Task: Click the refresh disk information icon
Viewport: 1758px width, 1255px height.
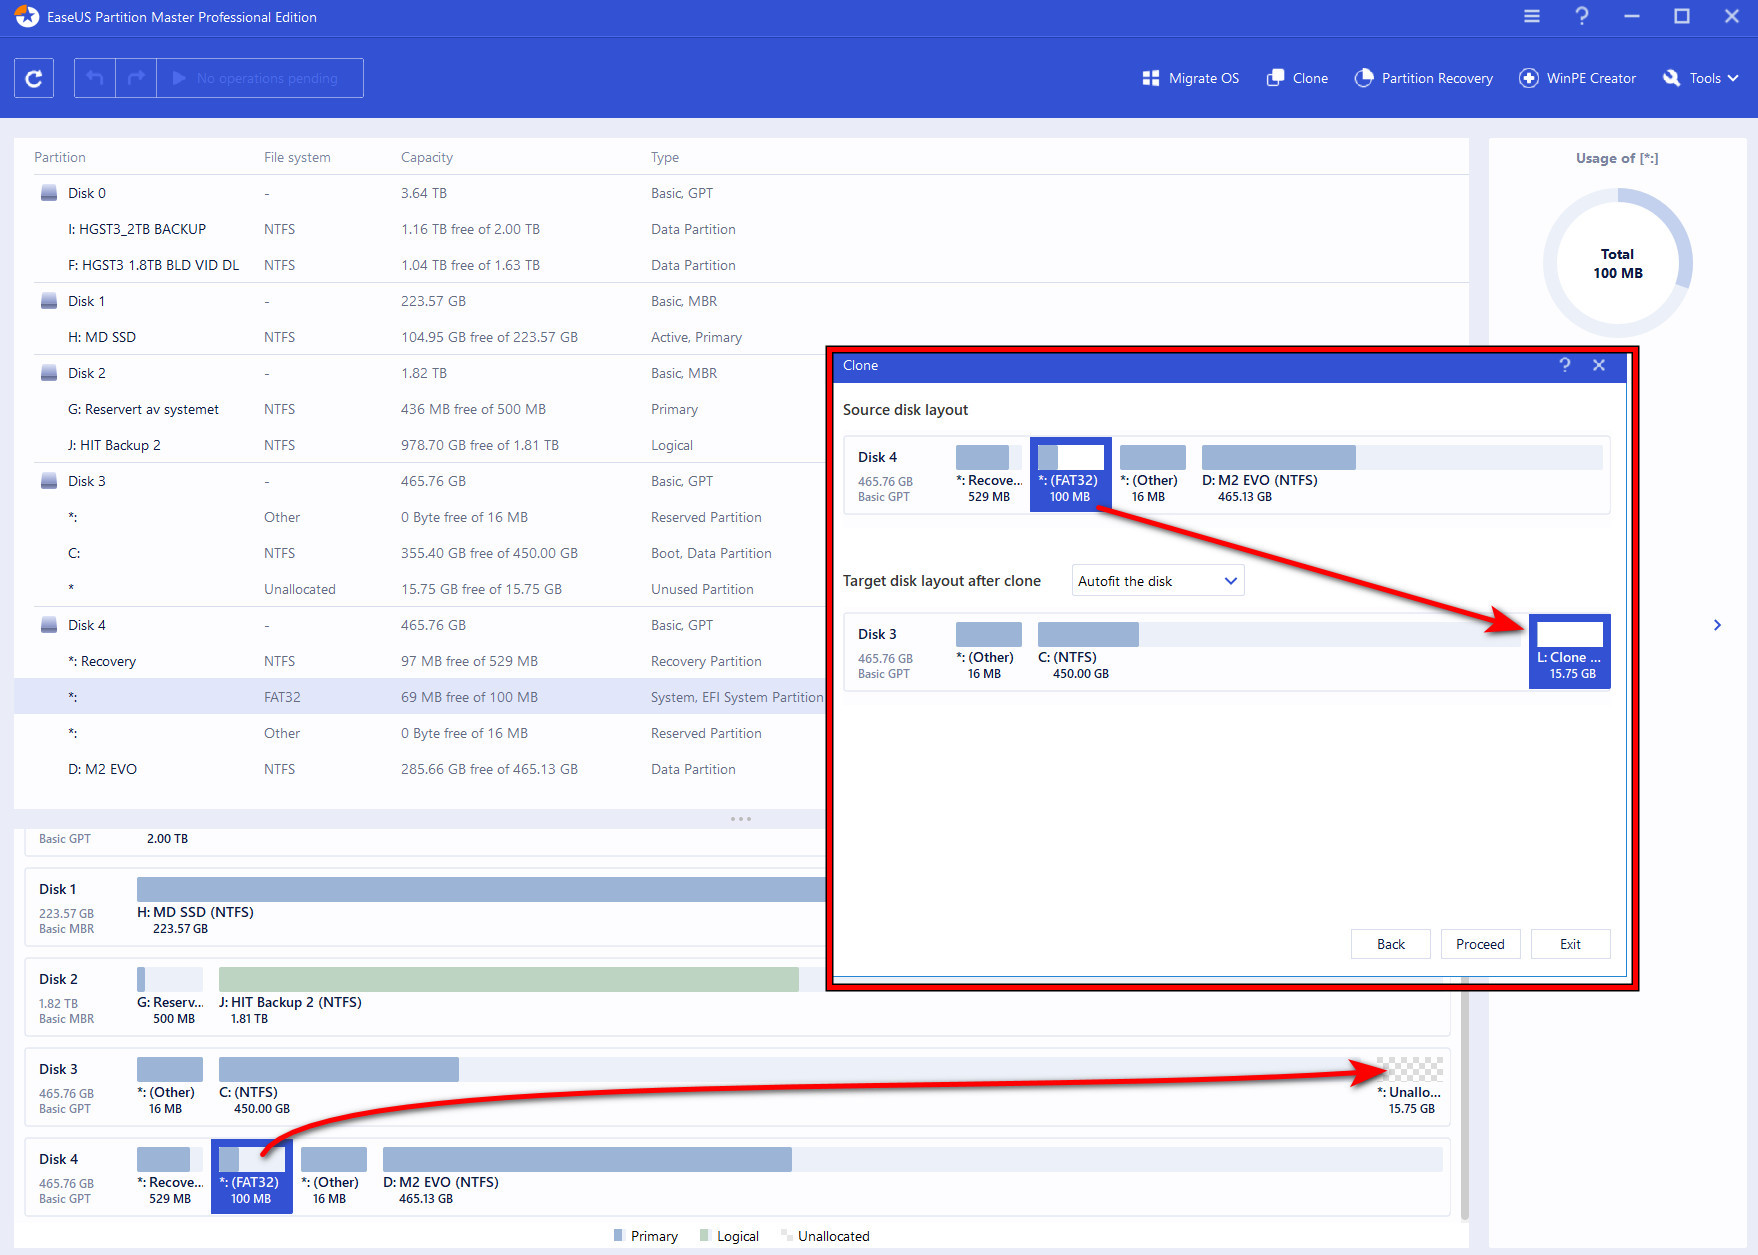Action: (34, 78)
